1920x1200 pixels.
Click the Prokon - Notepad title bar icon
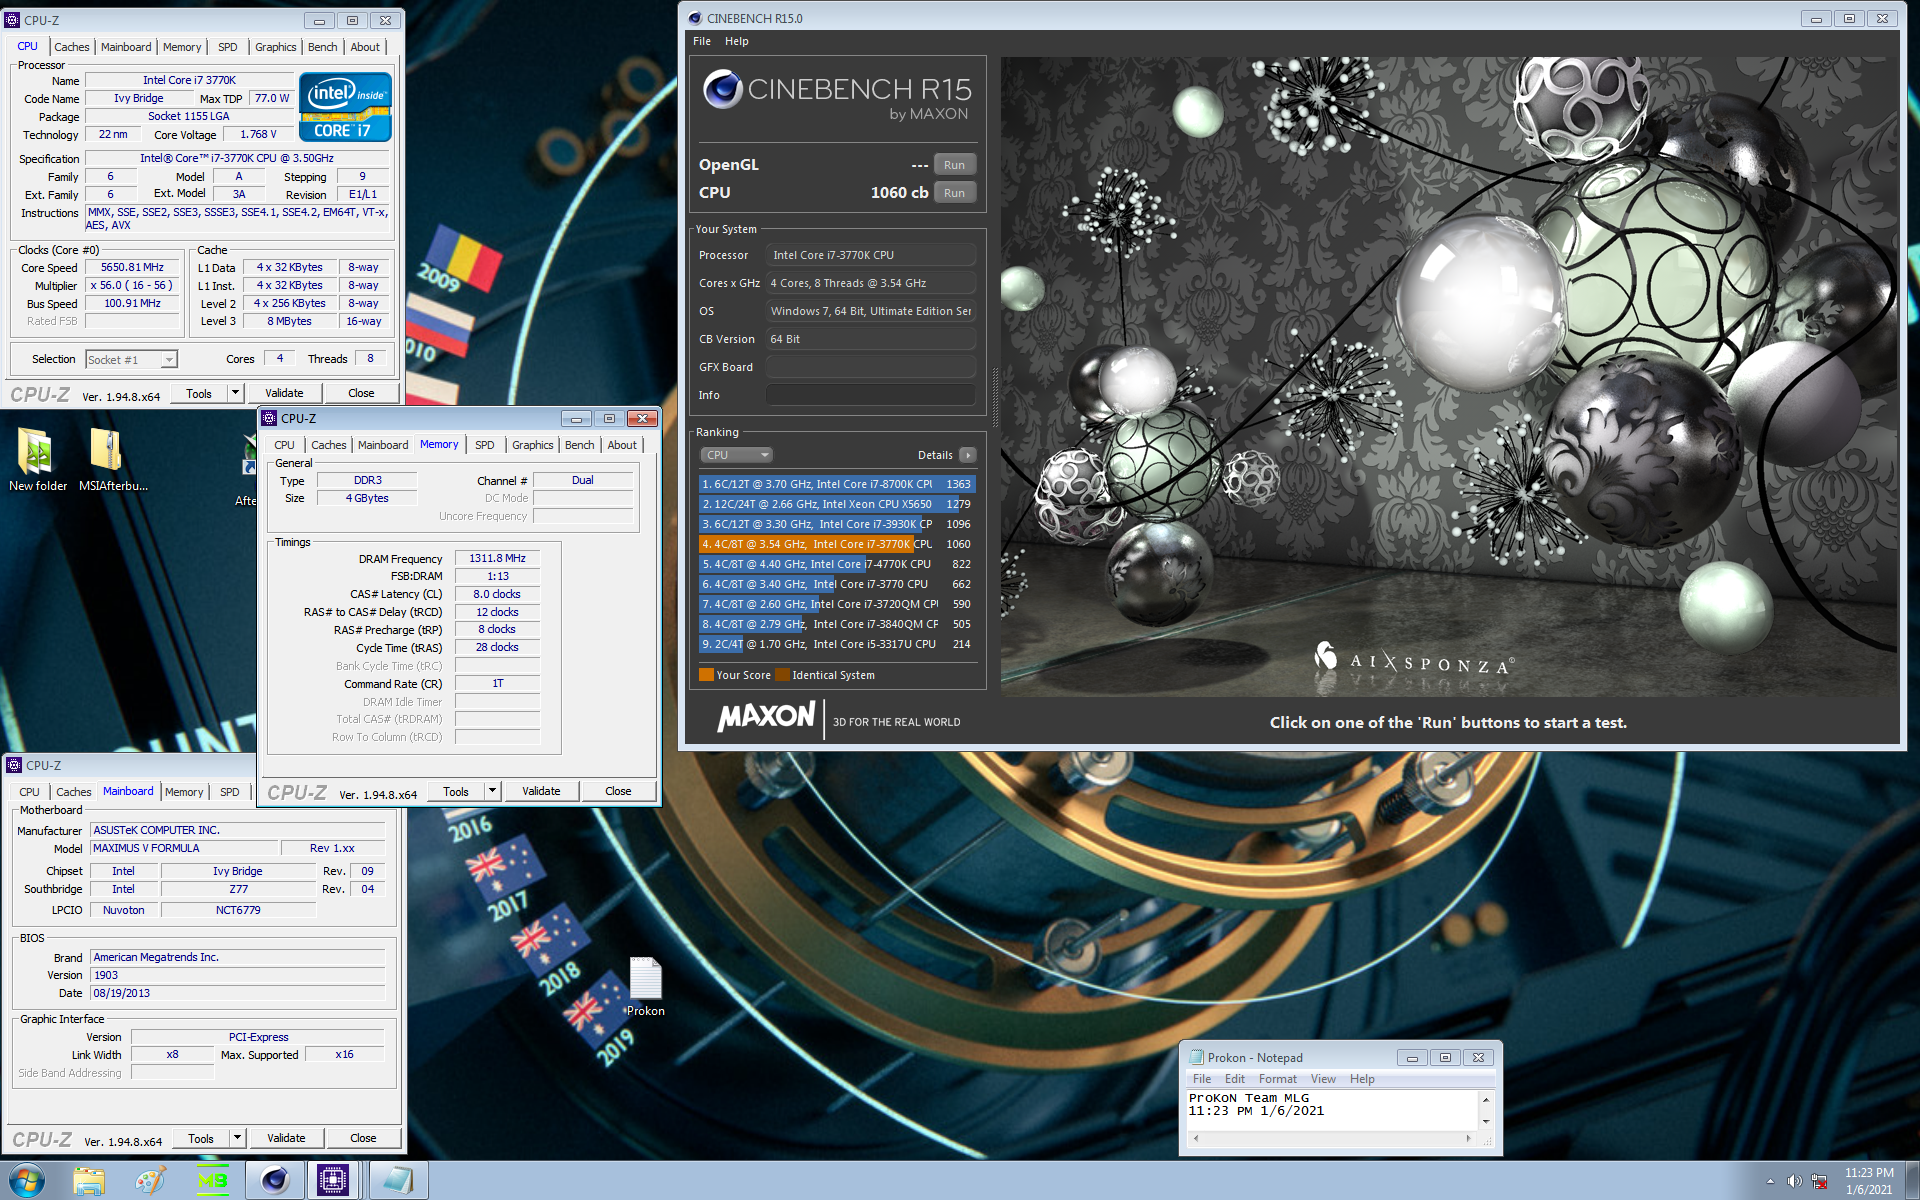1196,1057
